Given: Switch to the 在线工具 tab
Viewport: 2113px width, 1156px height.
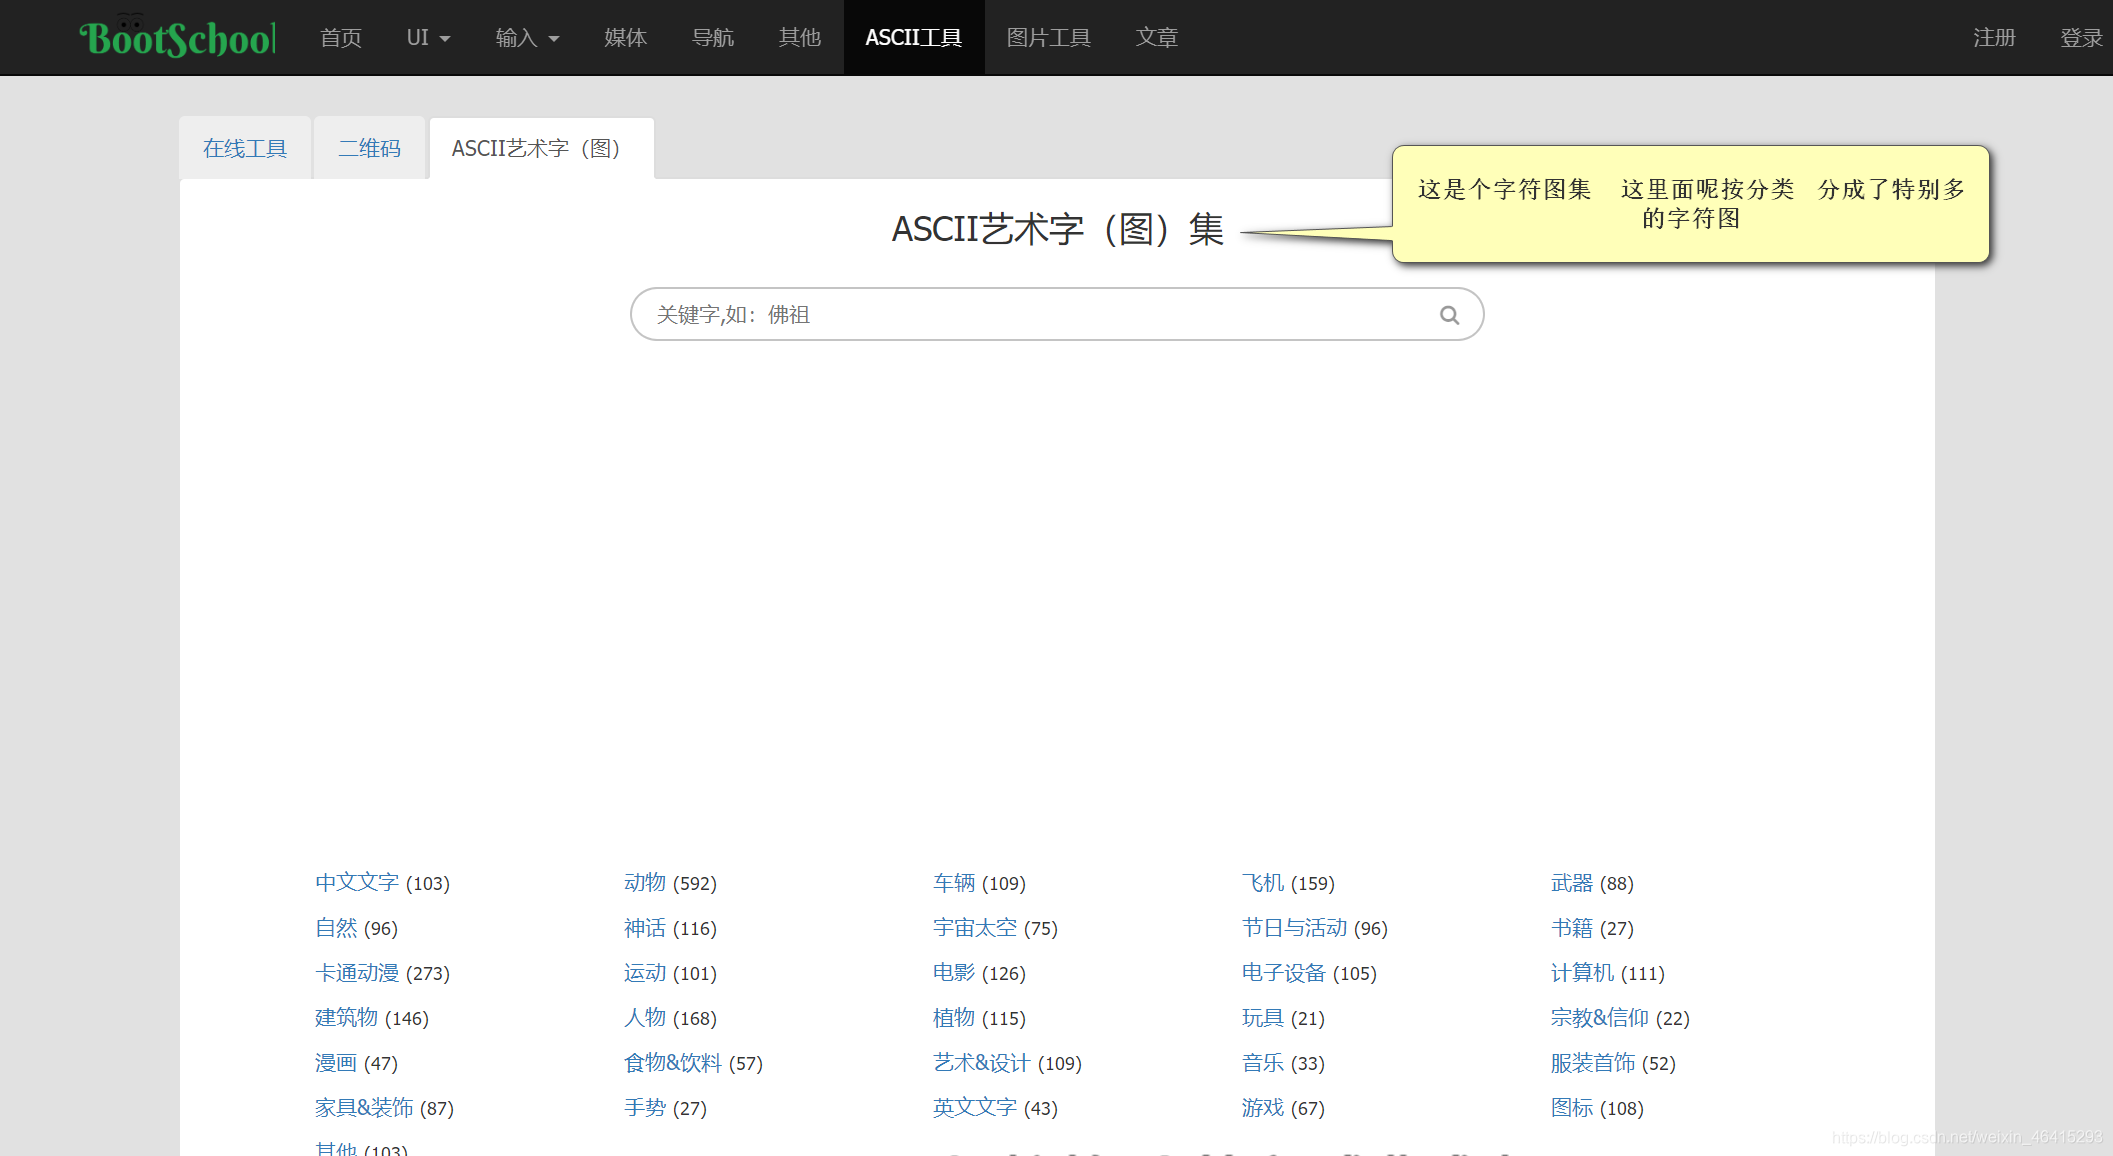Looking at the screenshot, I should (245, 148).
